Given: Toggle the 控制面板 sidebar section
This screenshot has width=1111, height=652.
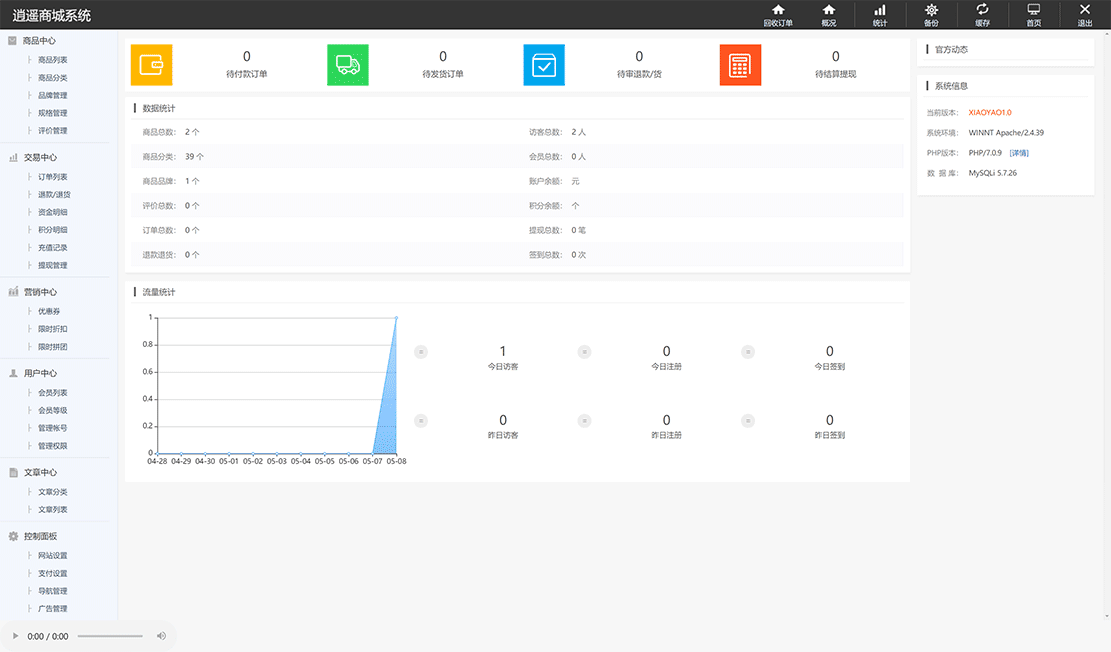Looking at the screenshot, I should coord(39,536).
